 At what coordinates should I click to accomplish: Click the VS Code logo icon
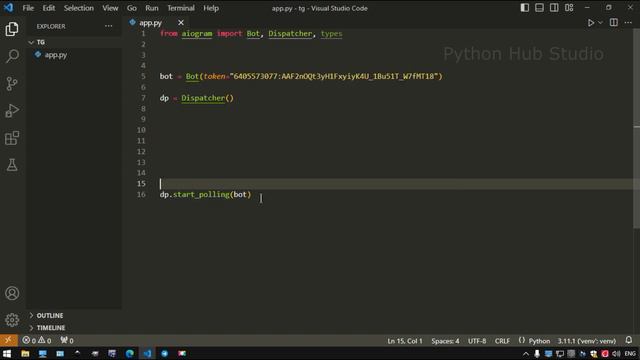tap(9, 8)
